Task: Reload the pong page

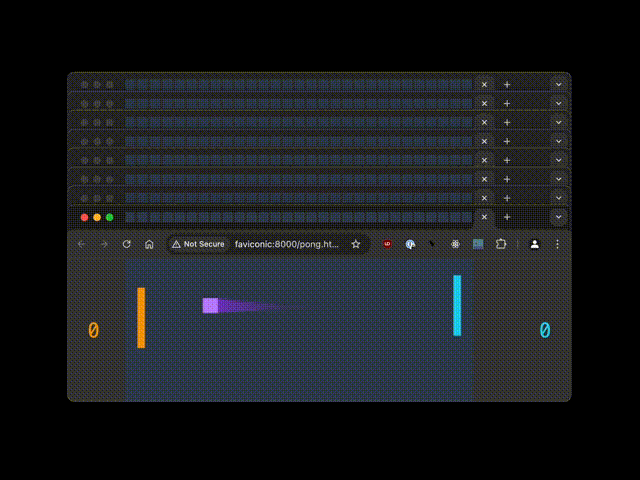Action: 127,244
